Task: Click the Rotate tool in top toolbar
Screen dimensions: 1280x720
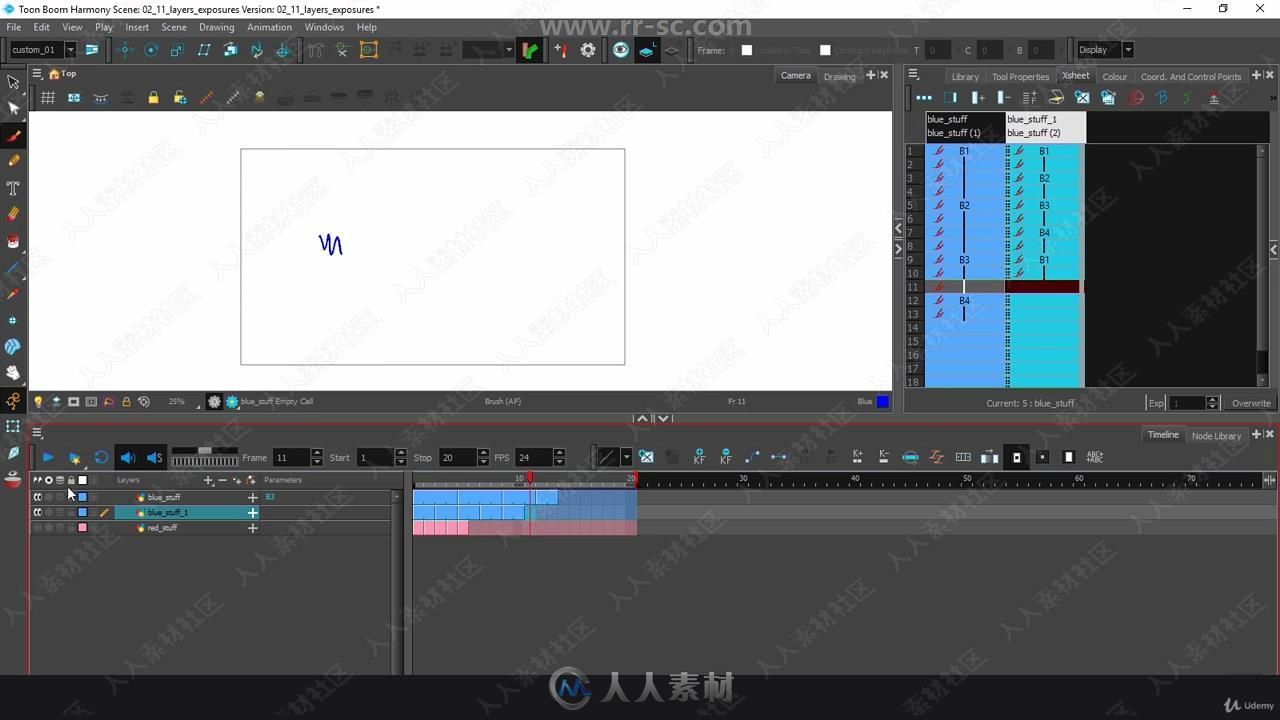Action: pyautogui.click(x=151, y=50)
